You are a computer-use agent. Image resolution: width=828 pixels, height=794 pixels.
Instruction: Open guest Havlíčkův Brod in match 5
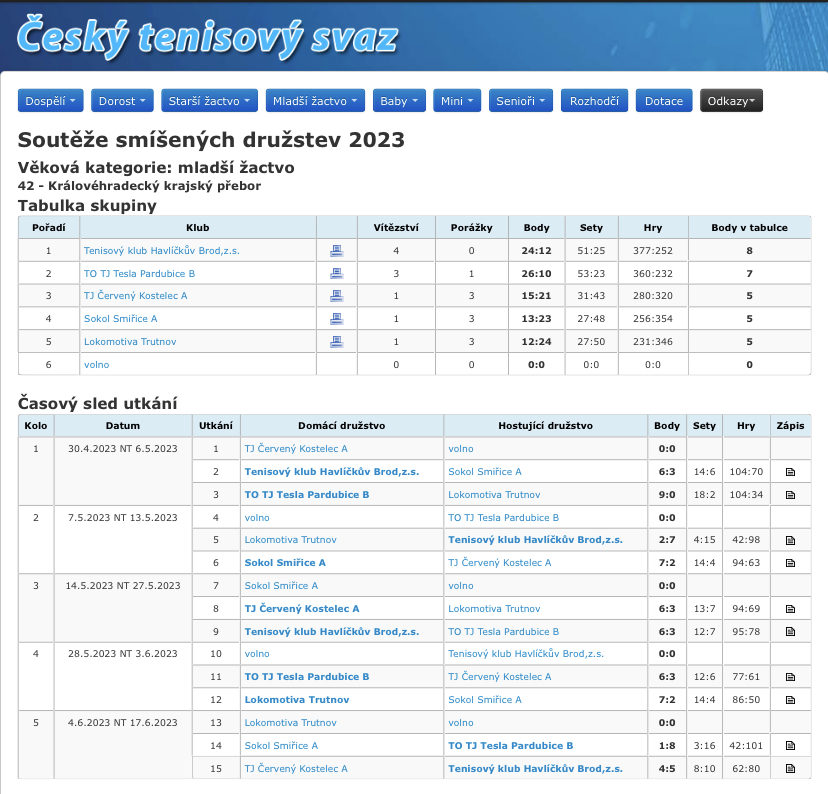coord(535,540)
